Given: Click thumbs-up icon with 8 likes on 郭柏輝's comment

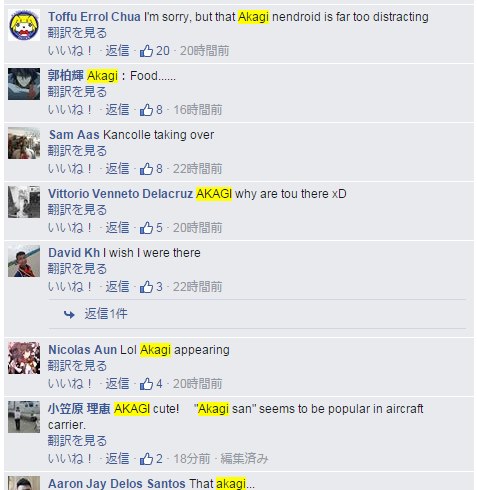Looking at the screenshot, I should [x=146, y=110].
